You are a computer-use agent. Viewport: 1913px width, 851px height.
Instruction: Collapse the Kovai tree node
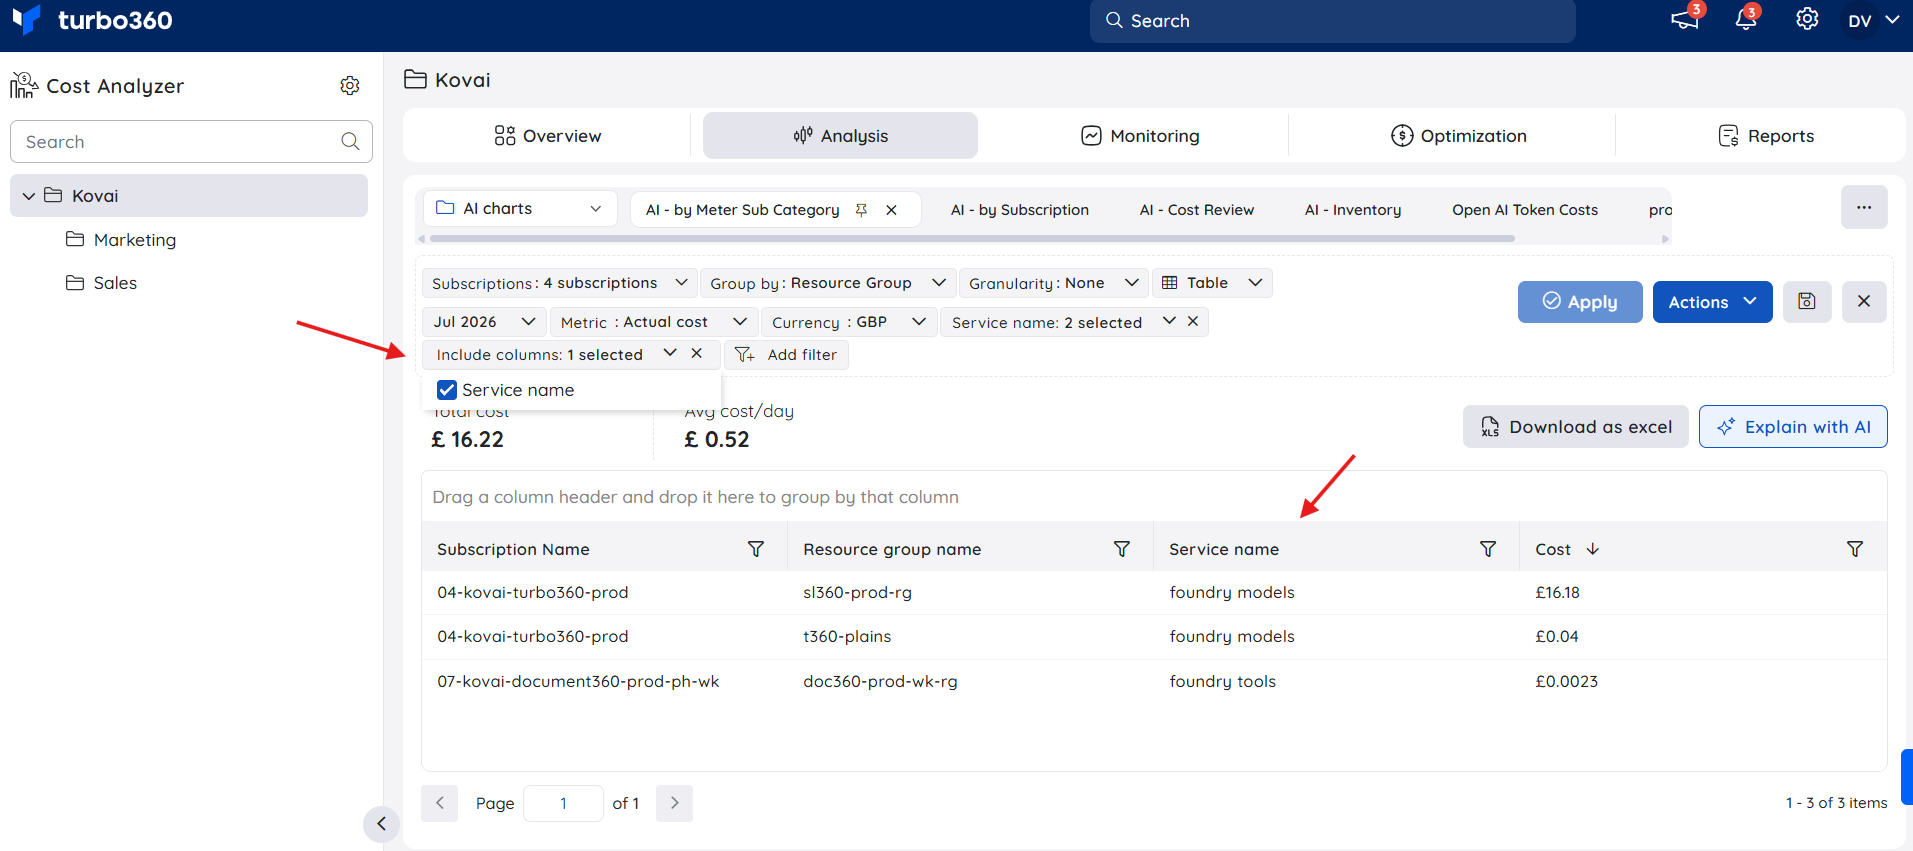pos(29,196)
